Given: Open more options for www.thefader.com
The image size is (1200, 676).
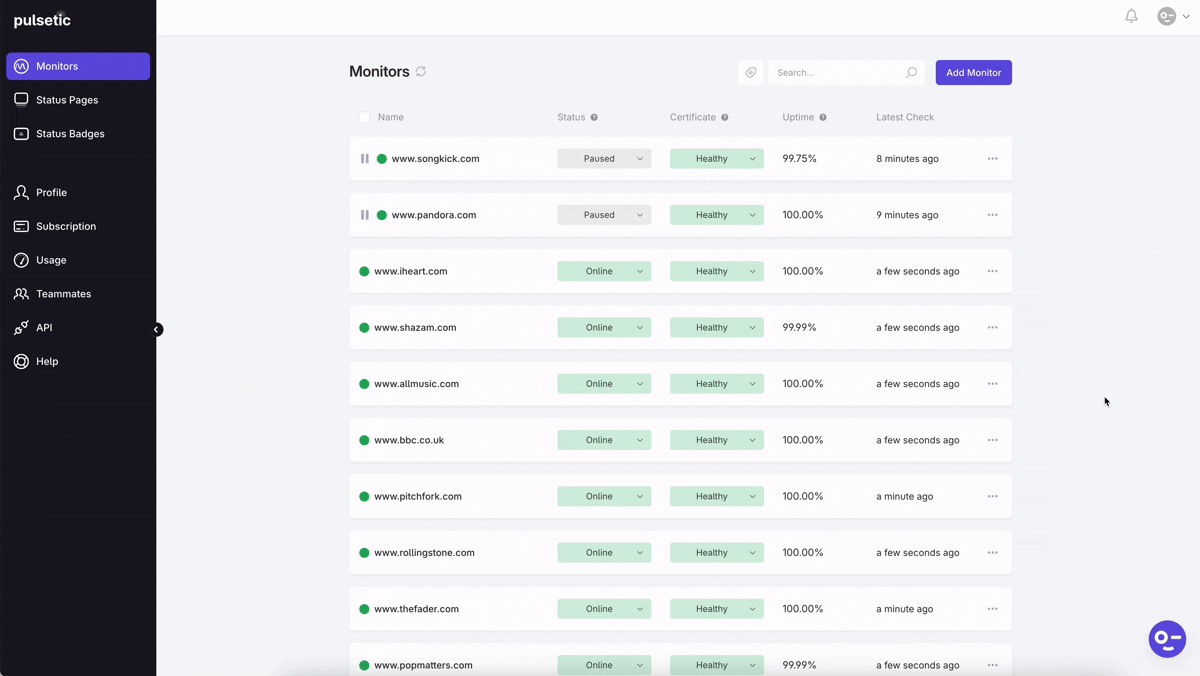Looking at the screenshot, I should pos(993,609).
